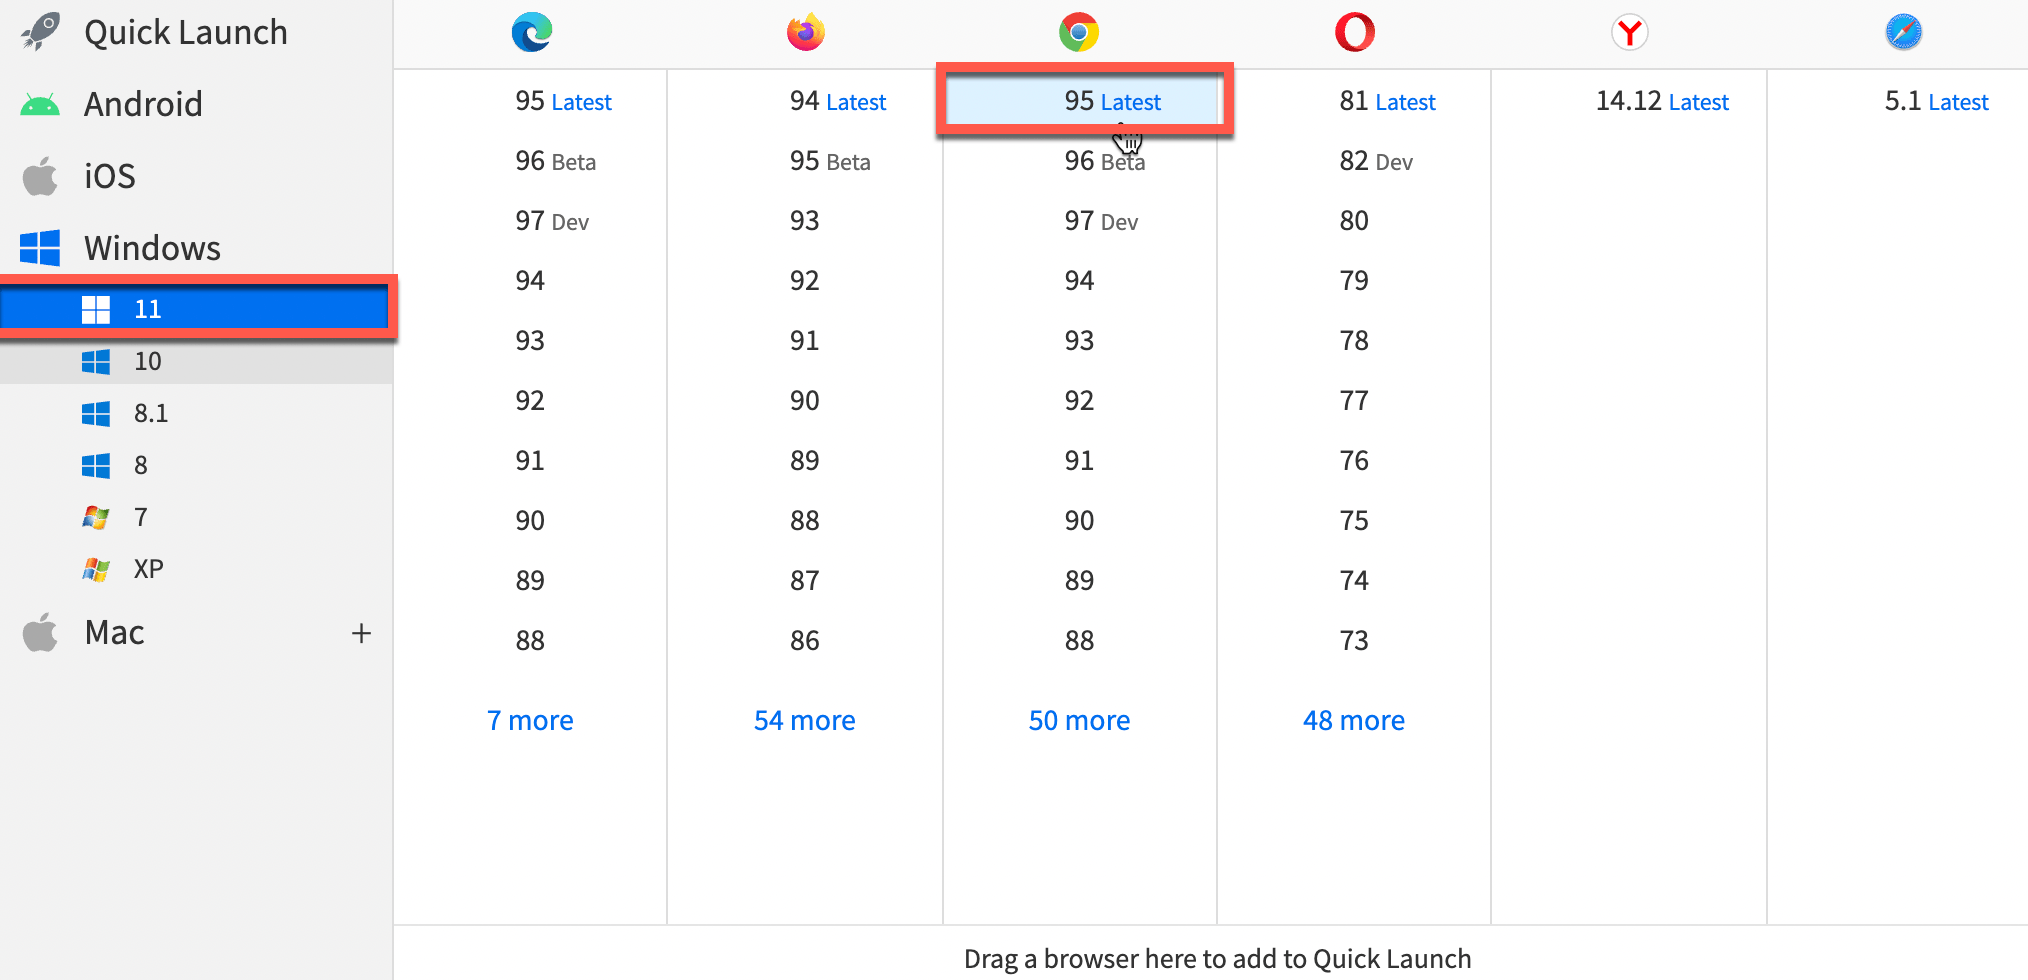Open the Quick Launch rocket icon

(x=39, y=31)
